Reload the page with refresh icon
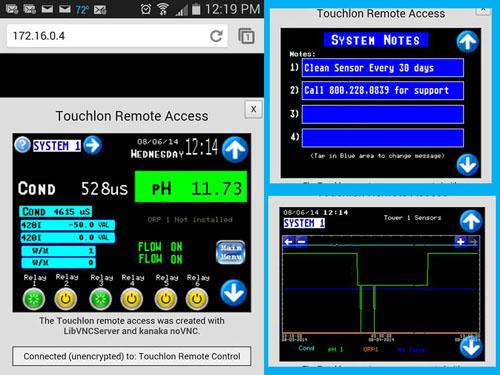 [216, 36]
